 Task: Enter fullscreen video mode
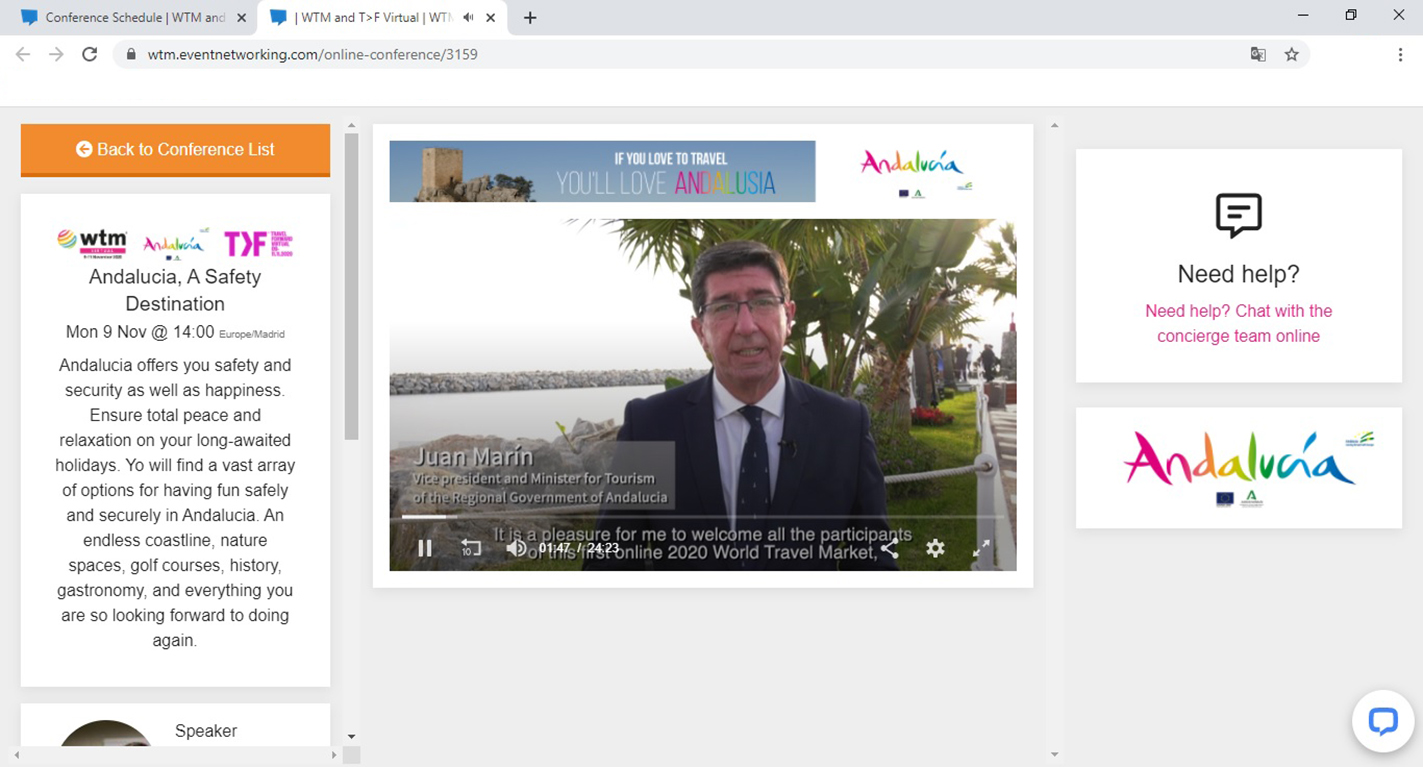point(982,548)
